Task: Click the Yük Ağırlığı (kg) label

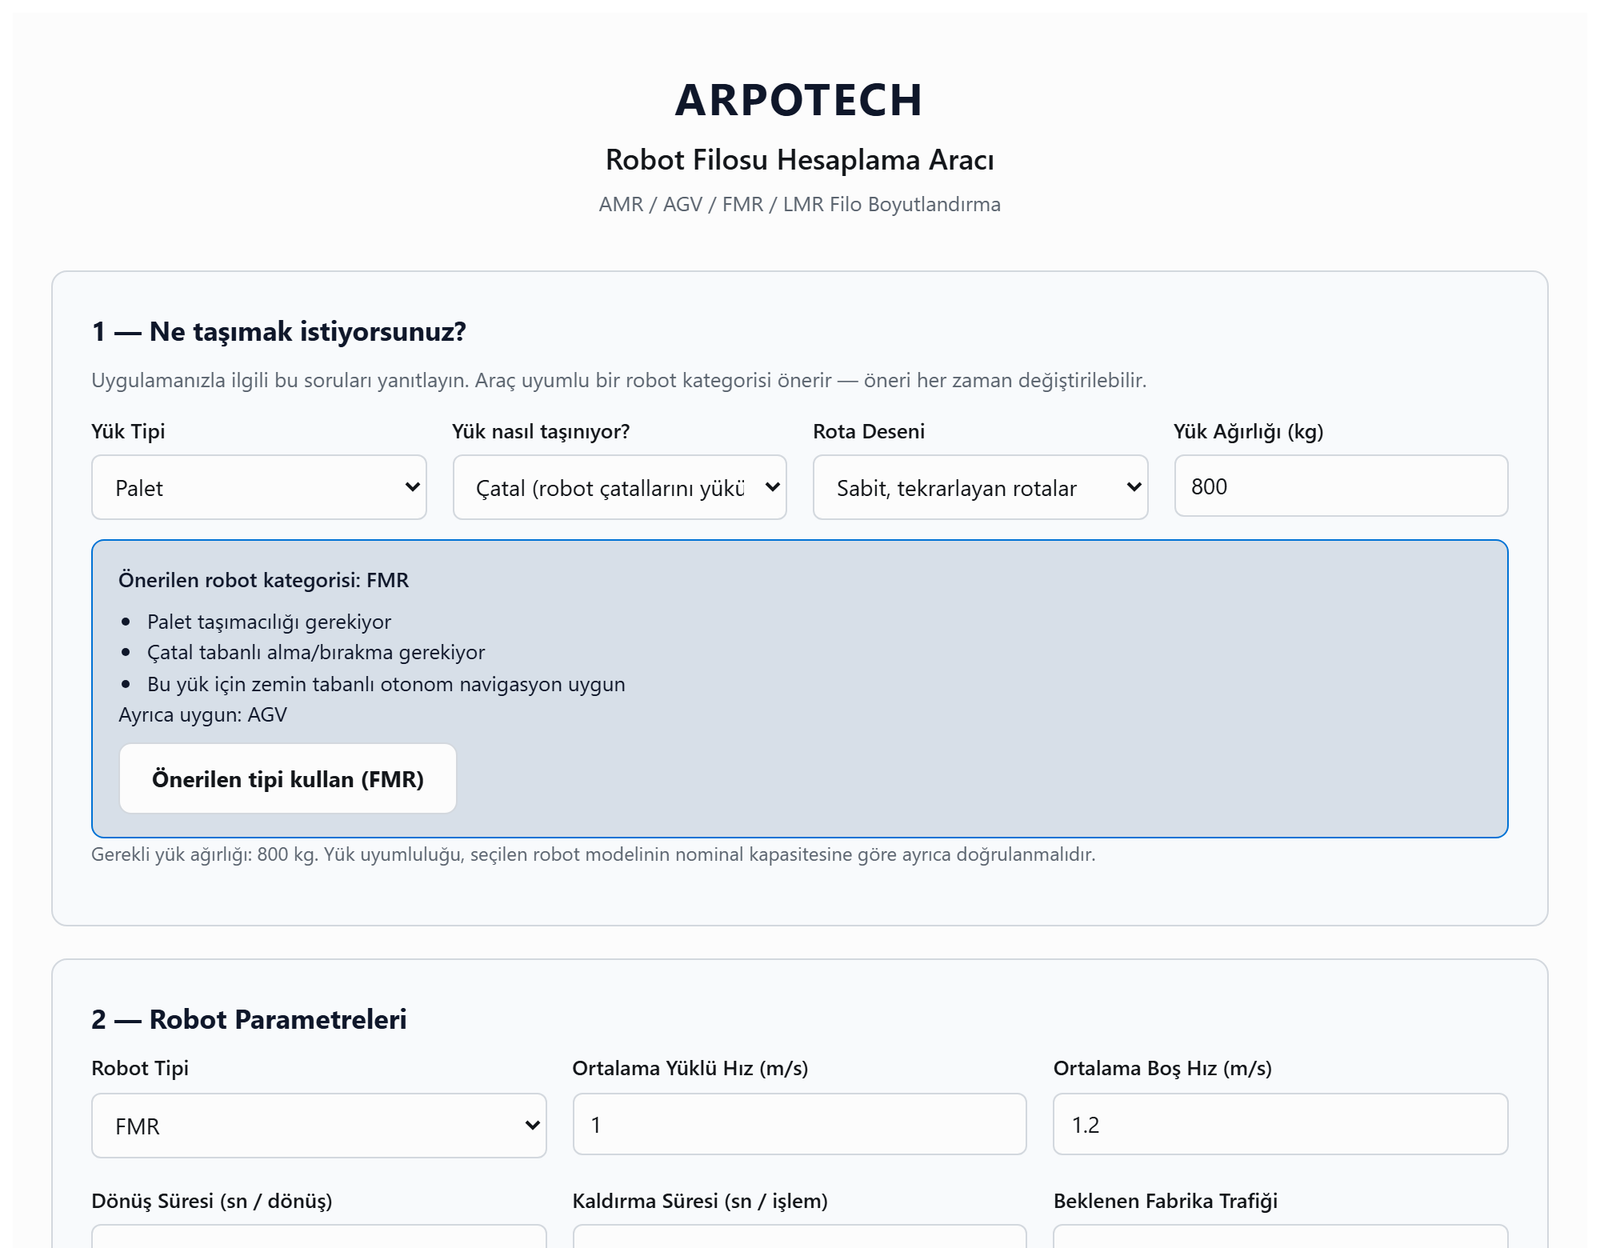Action: point(1249,431)
